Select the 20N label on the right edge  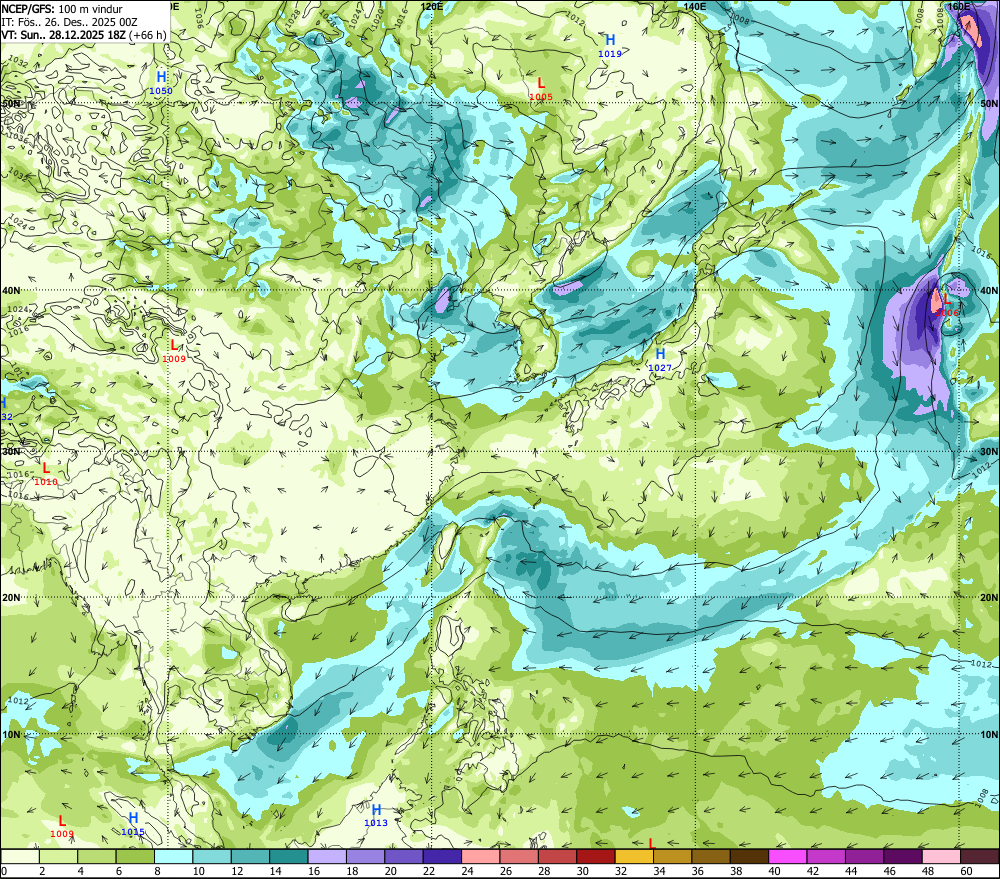(x=989, y=598)
